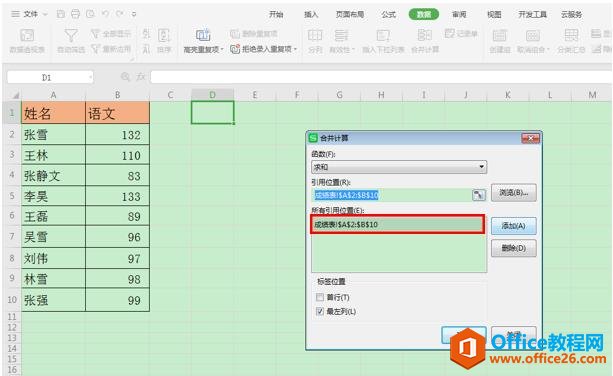Click the 全部显示 filter button

tap(111, 34)
